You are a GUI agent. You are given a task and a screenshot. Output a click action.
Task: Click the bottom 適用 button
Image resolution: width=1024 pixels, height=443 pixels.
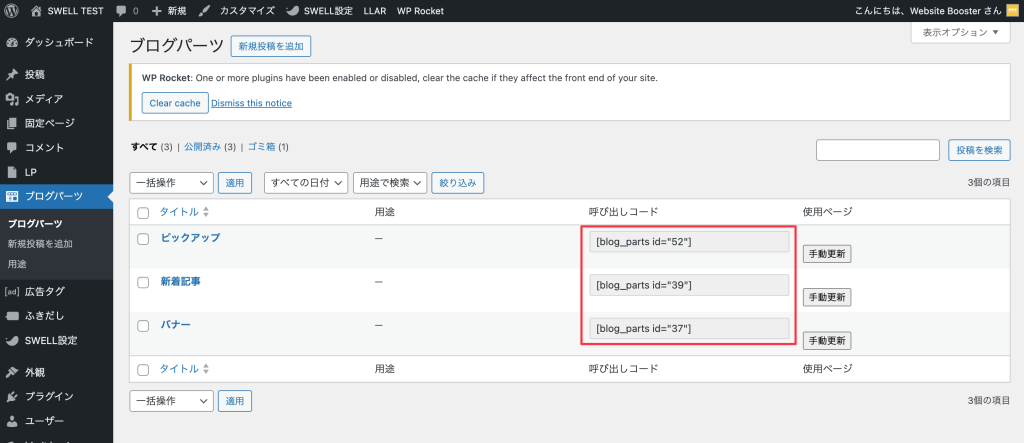[x=234, y=401]
